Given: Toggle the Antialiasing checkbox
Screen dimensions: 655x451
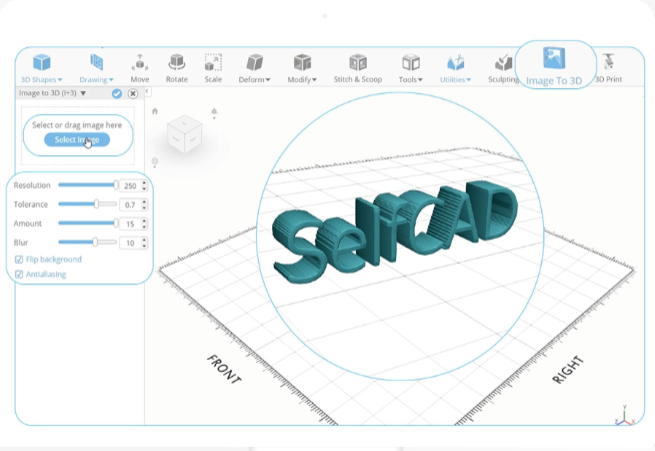Looking at the screenshot, I should coord(19,274).
